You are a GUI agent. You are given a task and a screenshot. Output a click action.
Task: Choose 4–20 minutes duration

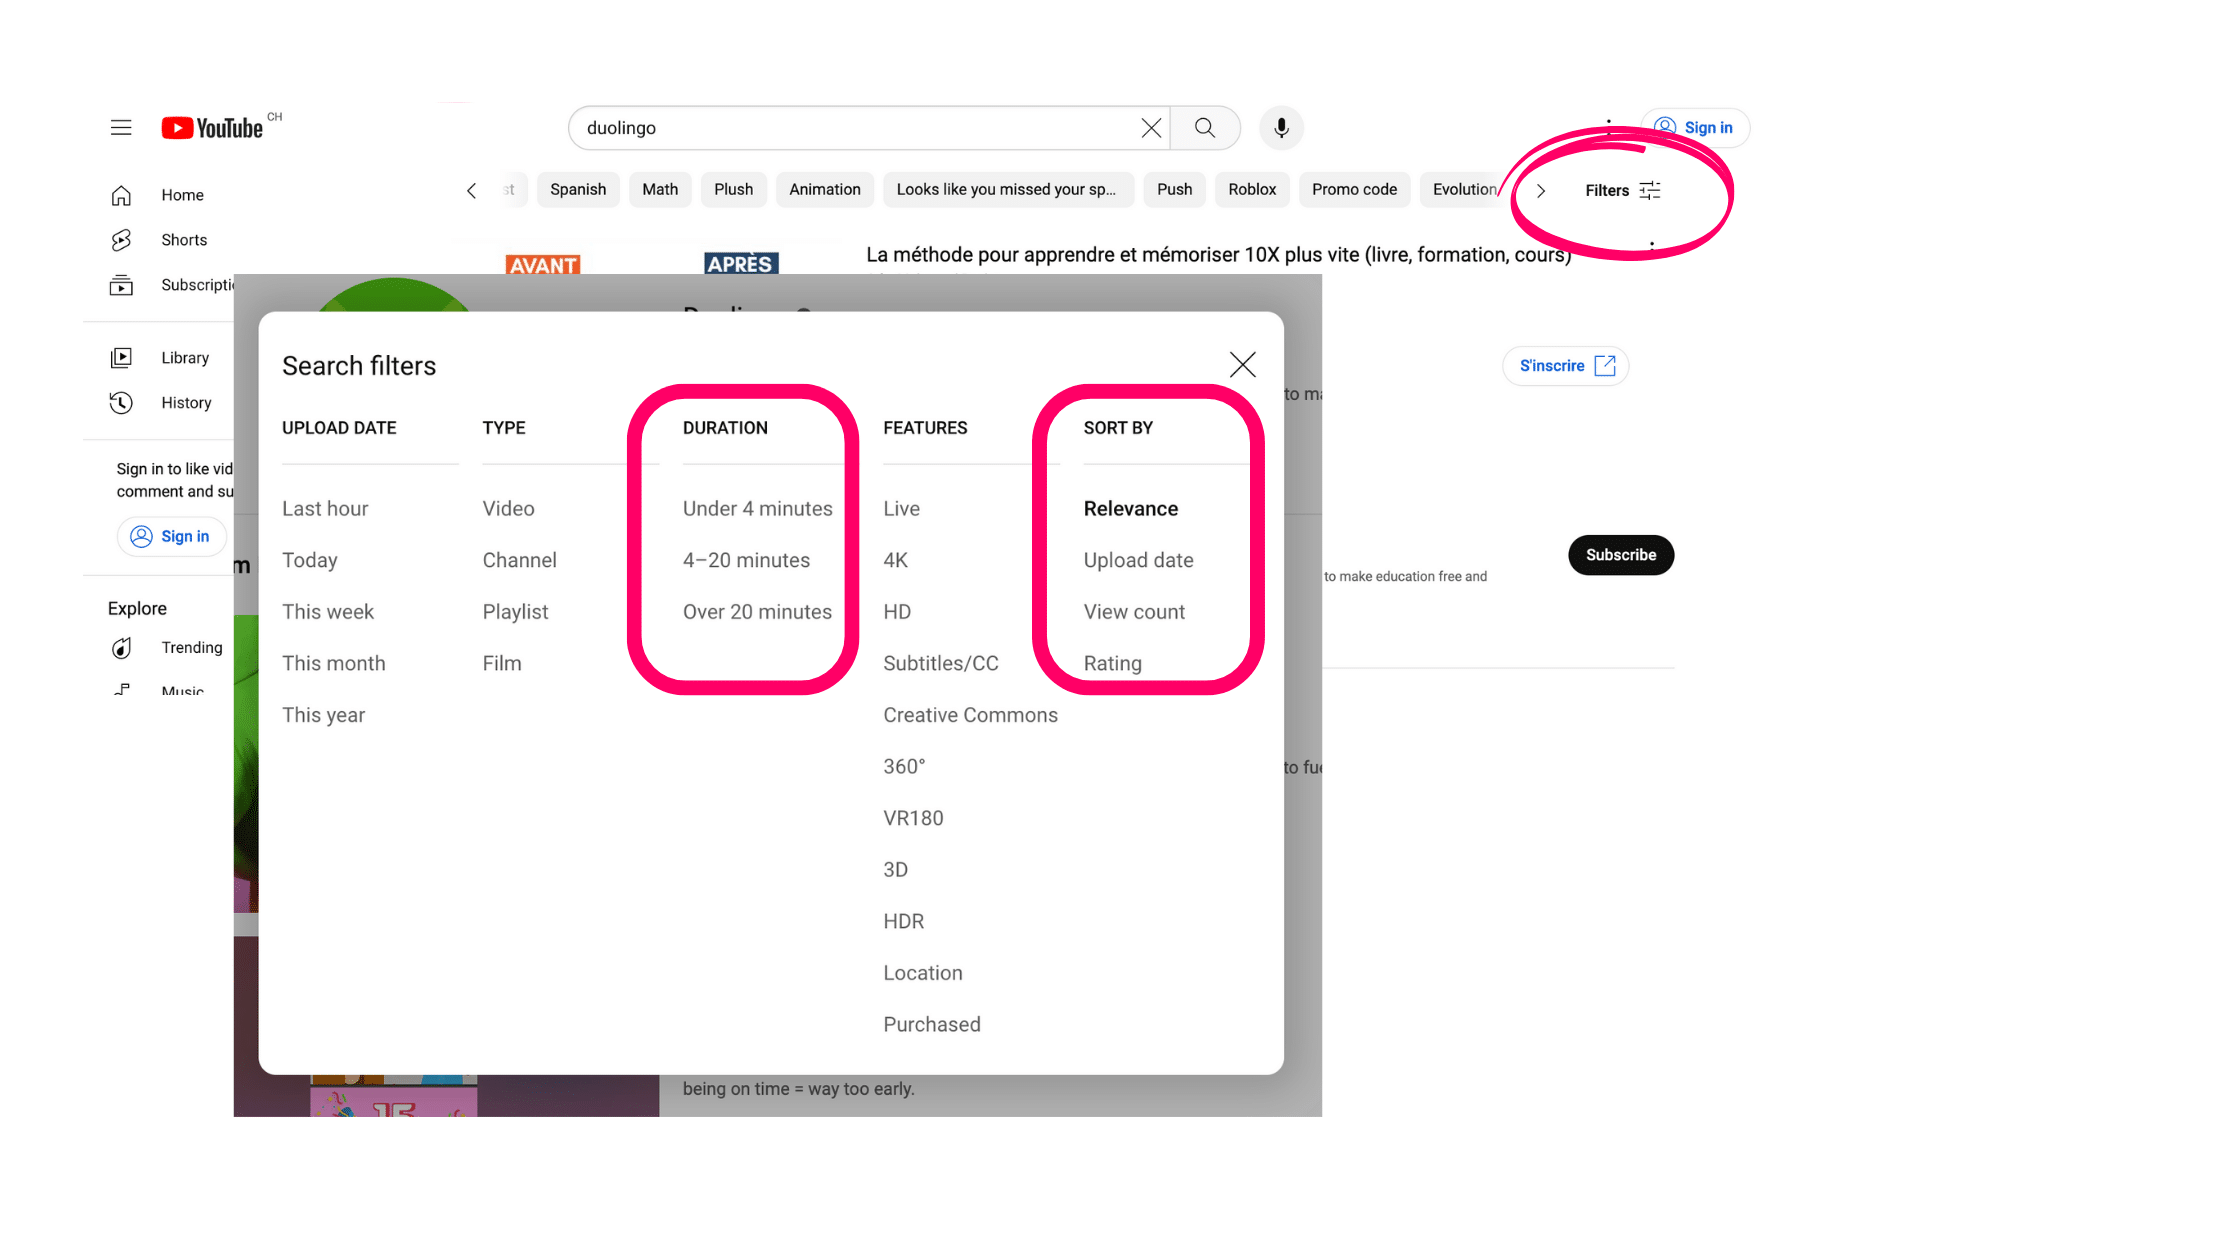pos(747,561)
